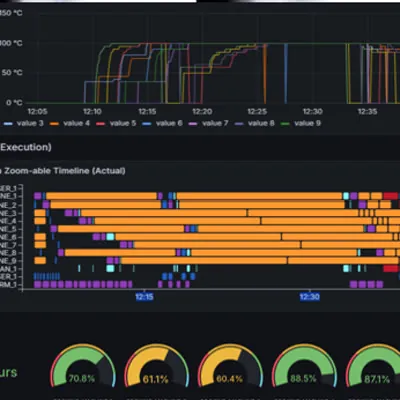Click the 12:20 label on temperature chart axis
Image resolution: width=400 pixels, height=400 pixels.
(x=202, y=111)
